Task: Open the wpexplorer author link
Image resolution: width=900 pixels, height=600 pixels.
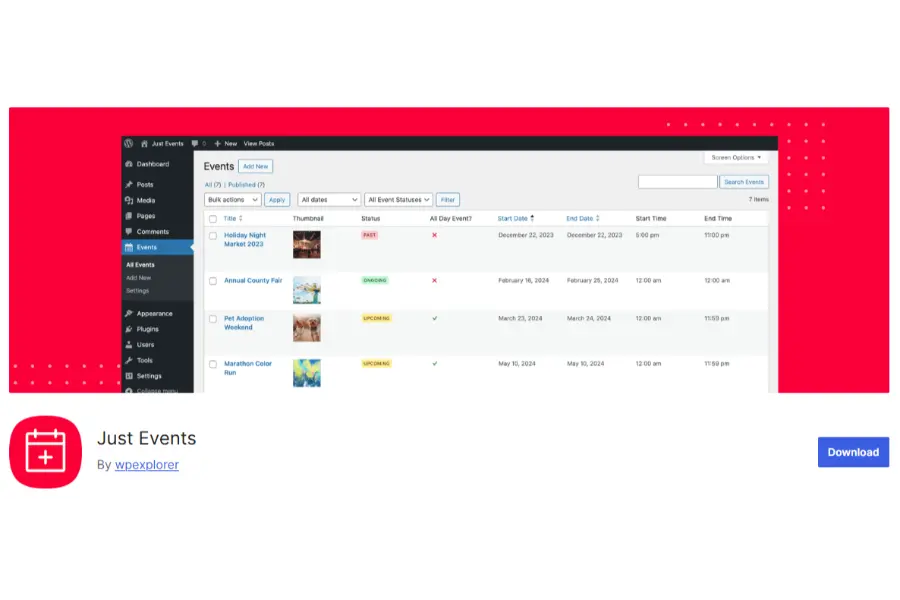Action: (x=147, y=464)
